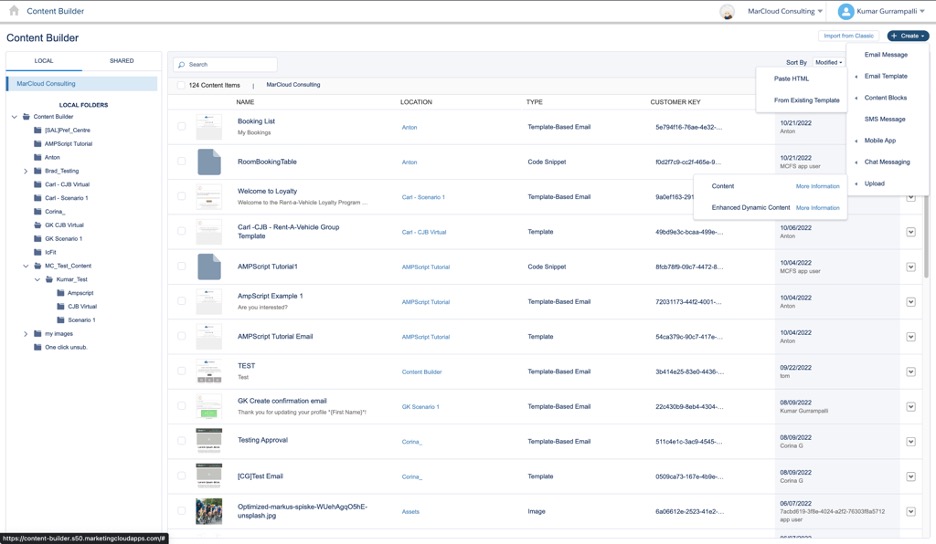Toggle the select-all checkbox beside 124 Content Items
This screenshot has height=544, width=936.
(181, 85)
